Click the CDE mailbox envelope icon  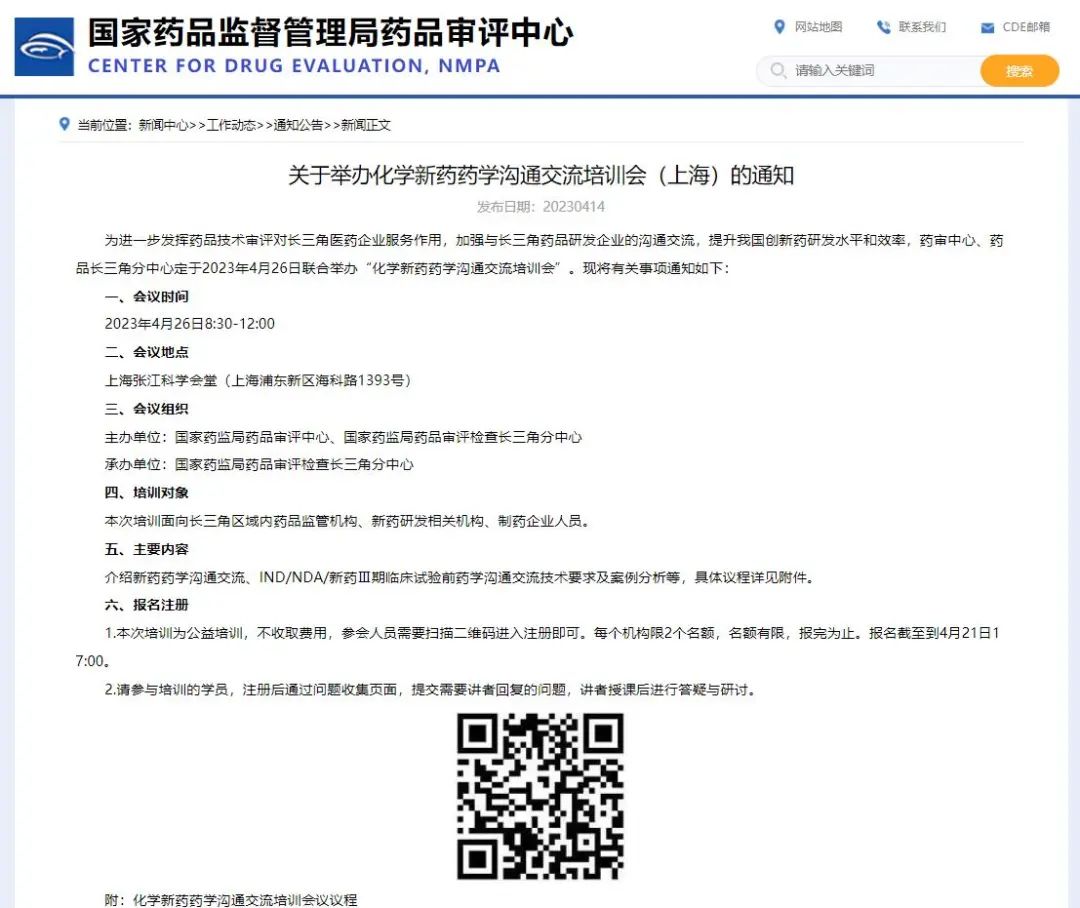(x=987, y=28)
